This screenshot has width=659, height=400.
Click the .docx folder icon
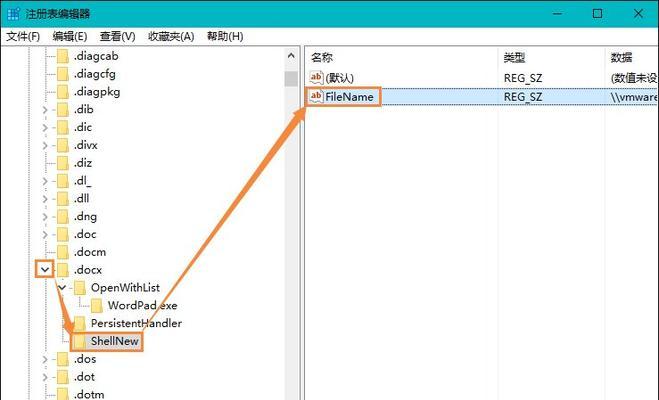[x=63, y=270]
